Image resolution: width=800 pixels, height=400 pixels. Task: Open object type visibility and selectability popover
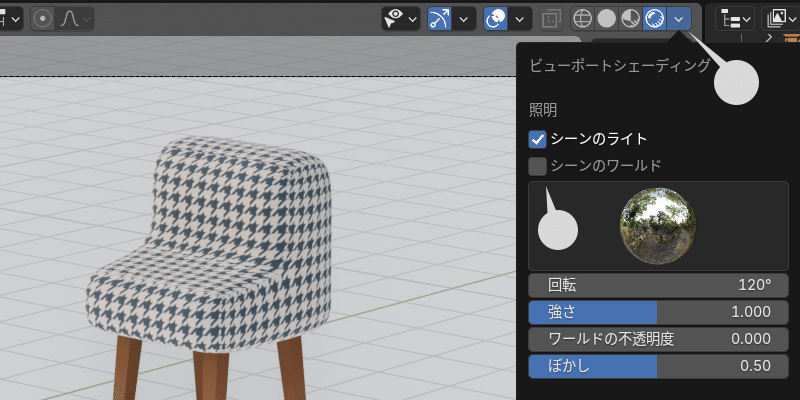[401, 19]
